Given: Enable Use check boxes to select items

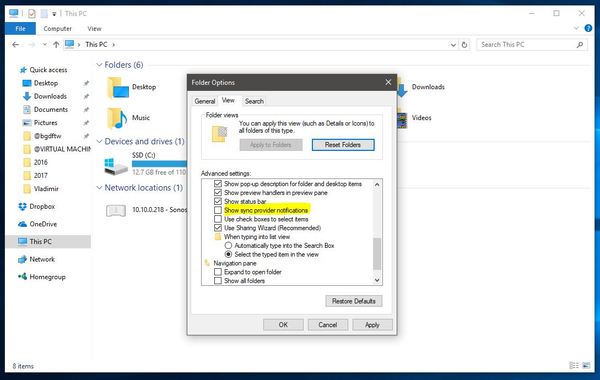Looking at the screenshot, I should (218, 219).
